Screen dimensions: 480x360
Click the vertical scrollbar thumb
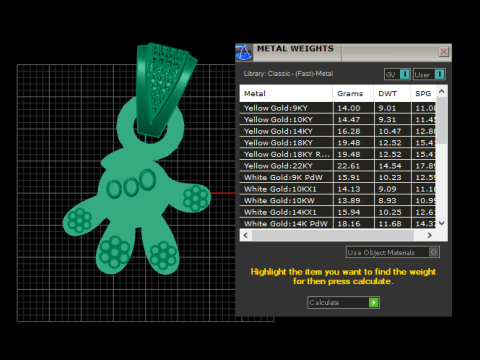click(x=442, y=121)
